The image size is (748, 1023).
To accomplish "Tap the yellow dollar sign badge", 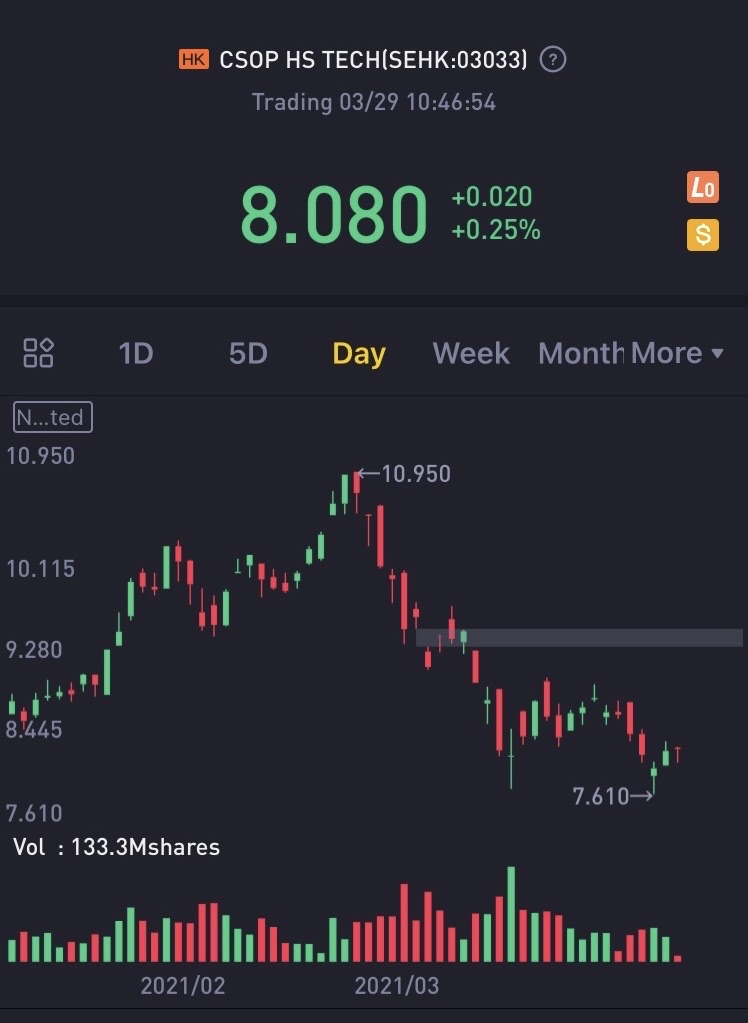I will 702,235.
